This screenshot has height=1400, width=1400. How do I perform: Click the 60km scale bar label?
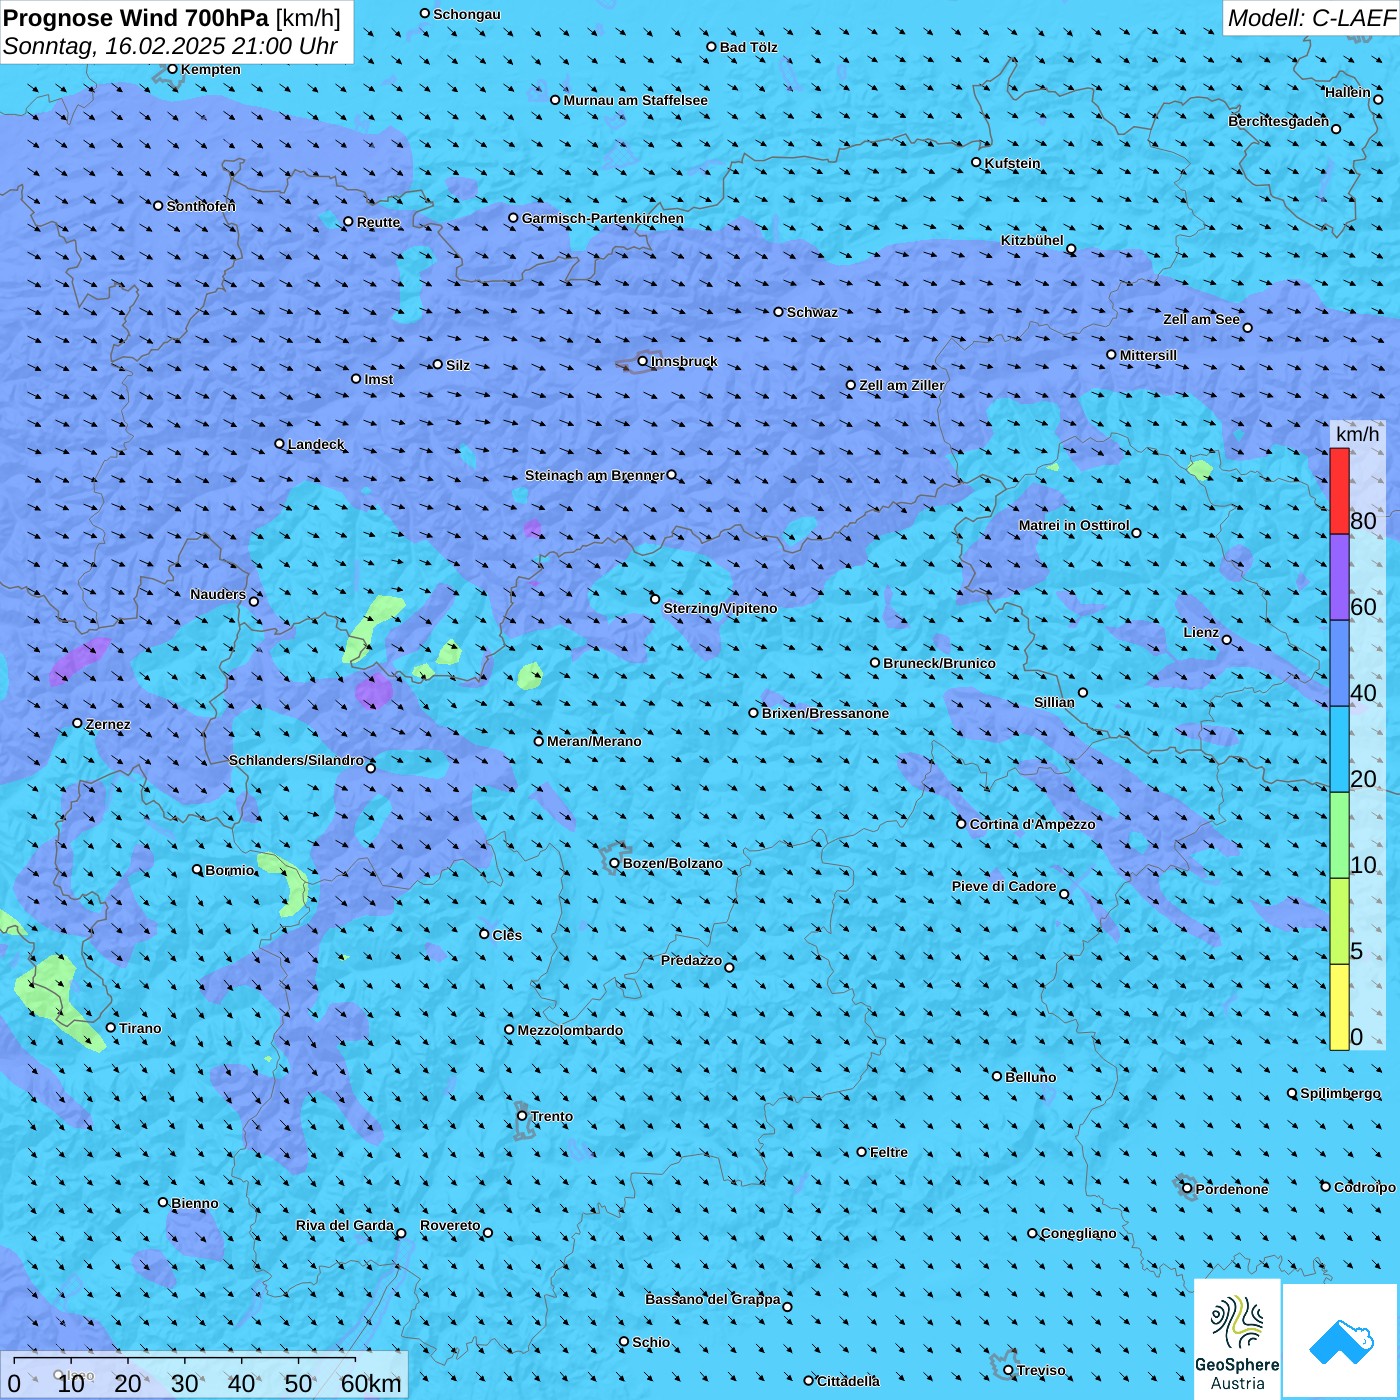(x=371, y=1383)
